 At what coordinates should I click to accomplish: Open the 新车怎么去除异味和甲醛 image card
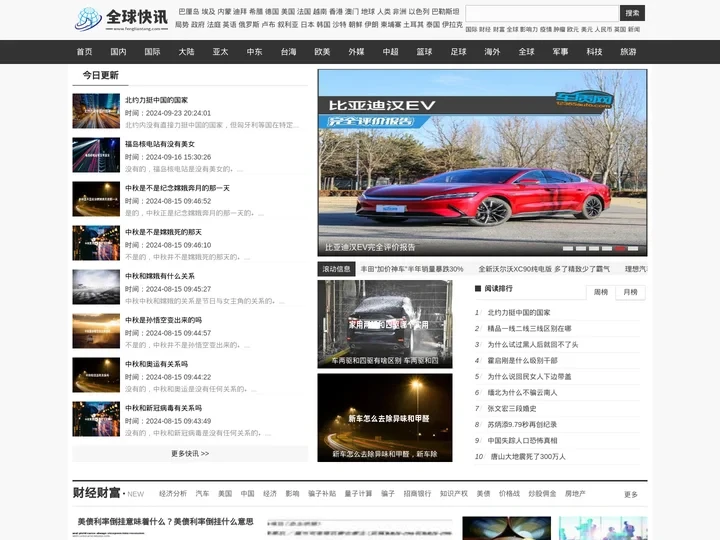coord(385,418)
